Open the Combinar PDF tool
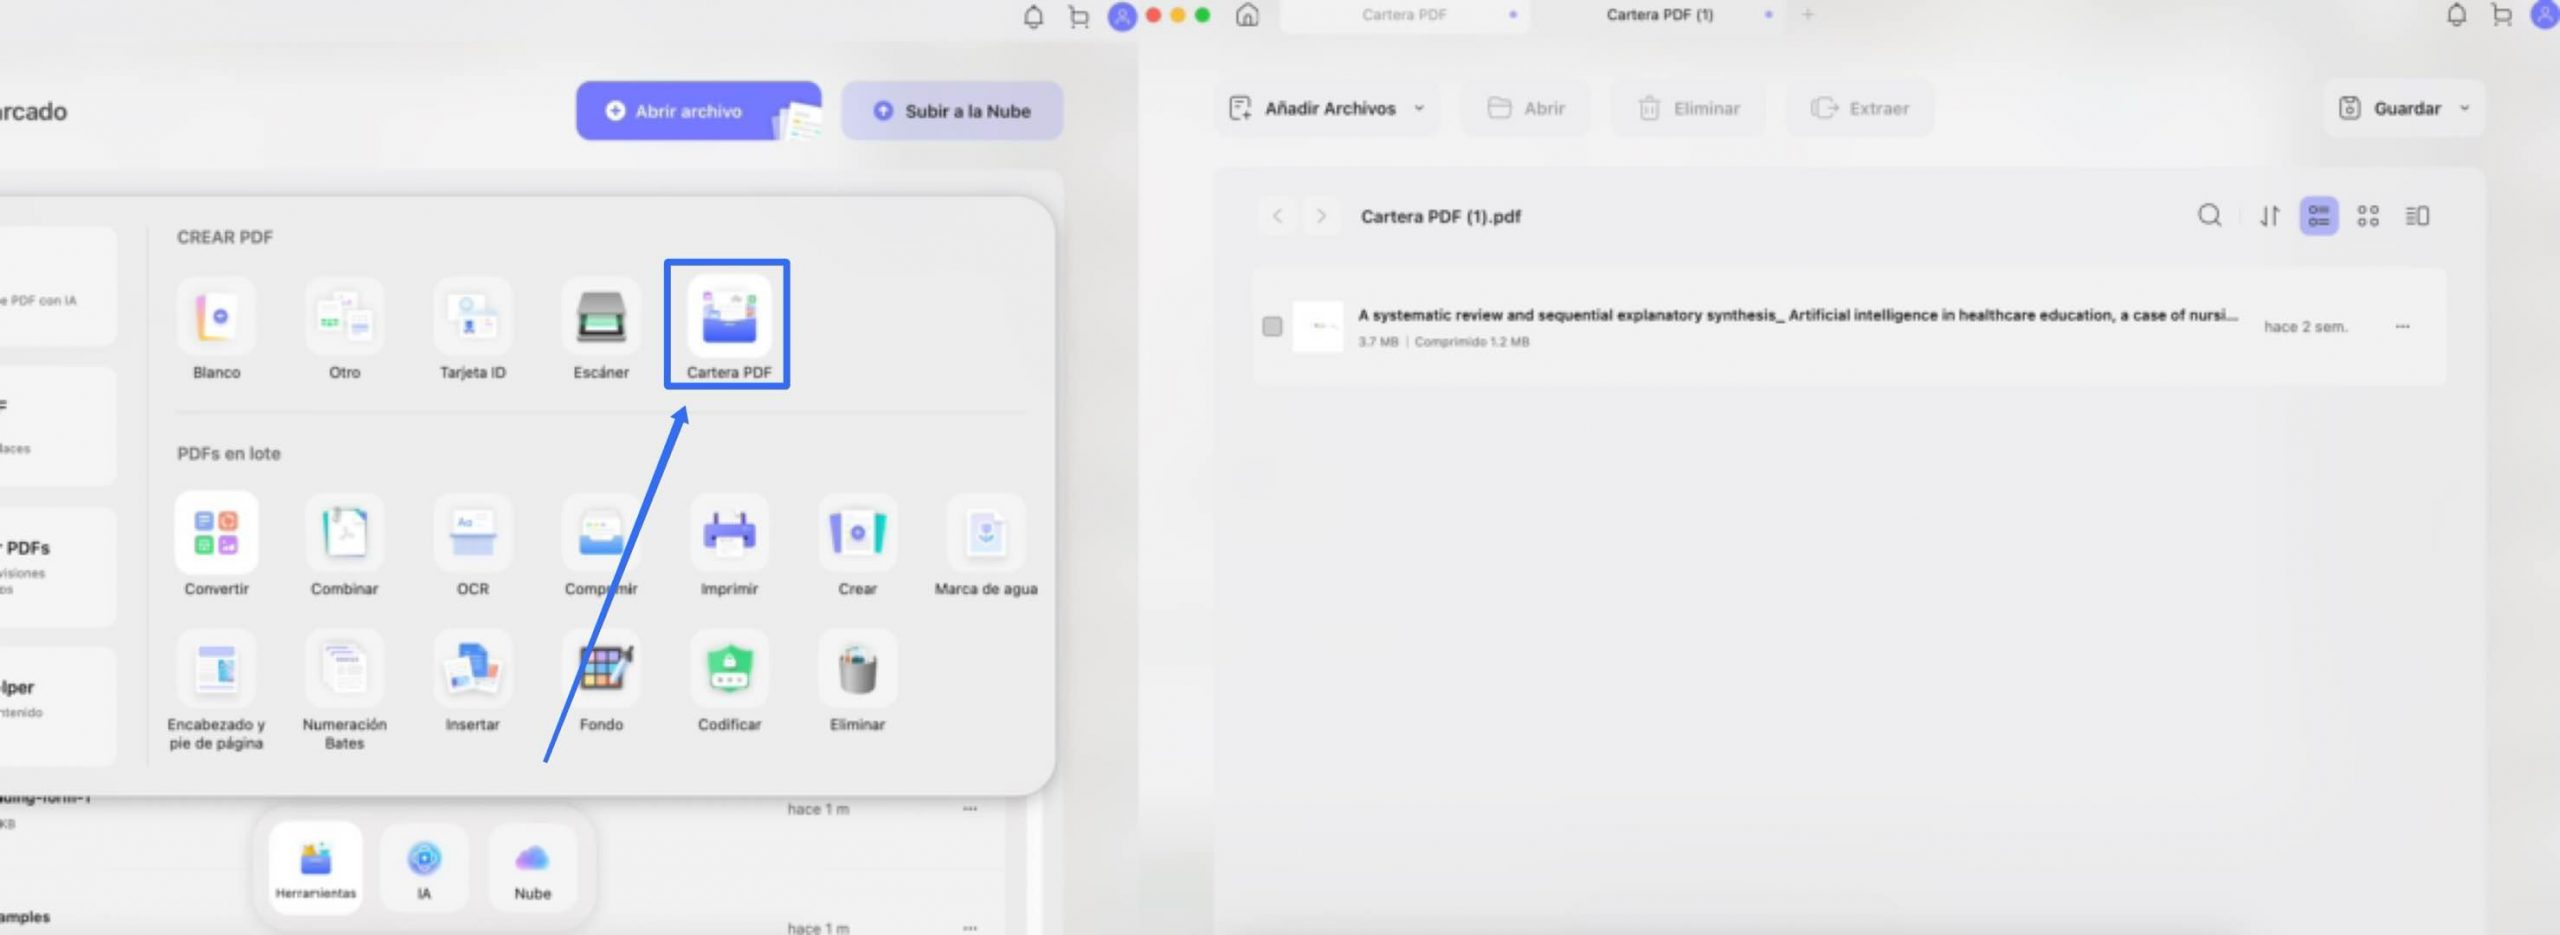The image size is (2560, 935). pyautogui.click(x=345, y=545)
